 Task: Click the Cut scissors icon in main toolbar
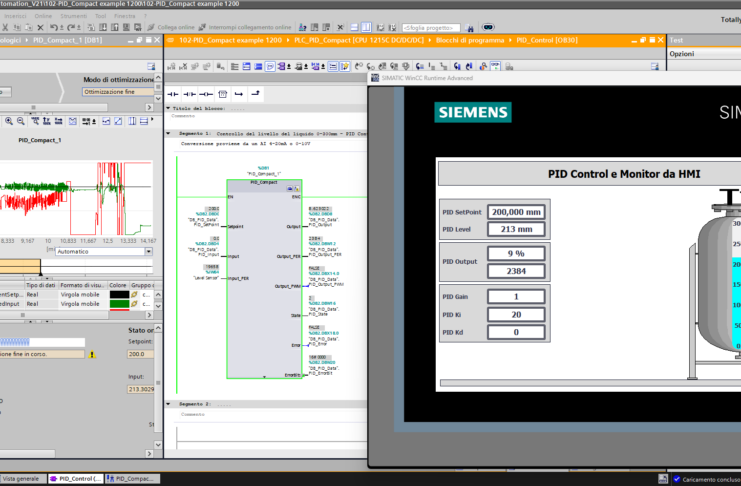tap(5, 27)
